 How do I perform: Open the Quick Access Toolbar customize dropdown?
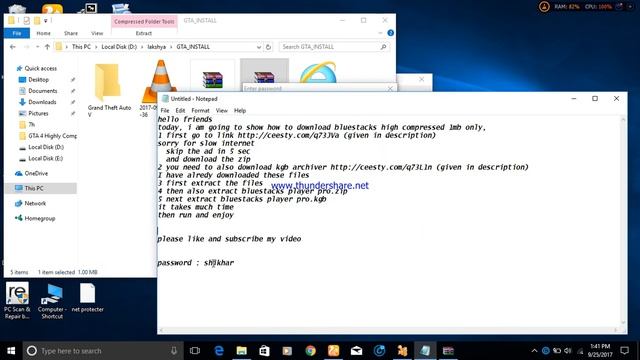tap(46, 20)
